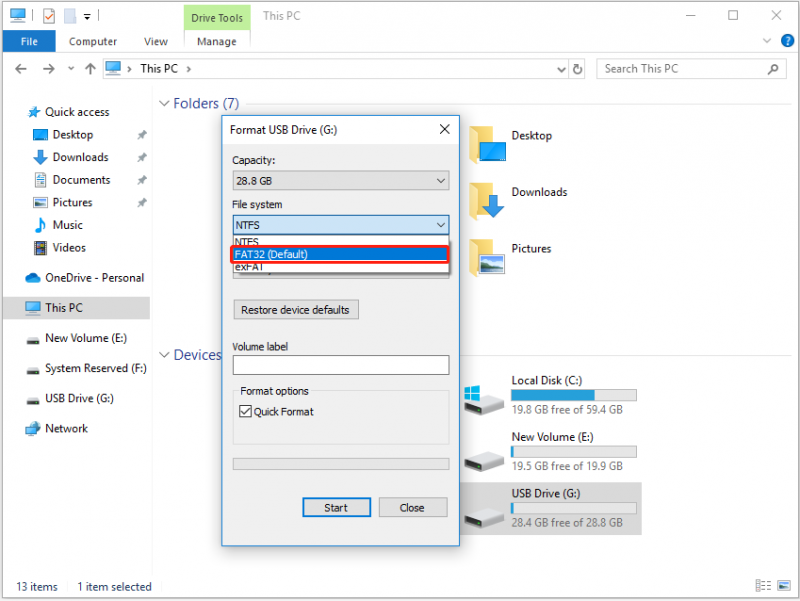Select This PC in the navigation pane
800x601 pixels.
[77, 308]
